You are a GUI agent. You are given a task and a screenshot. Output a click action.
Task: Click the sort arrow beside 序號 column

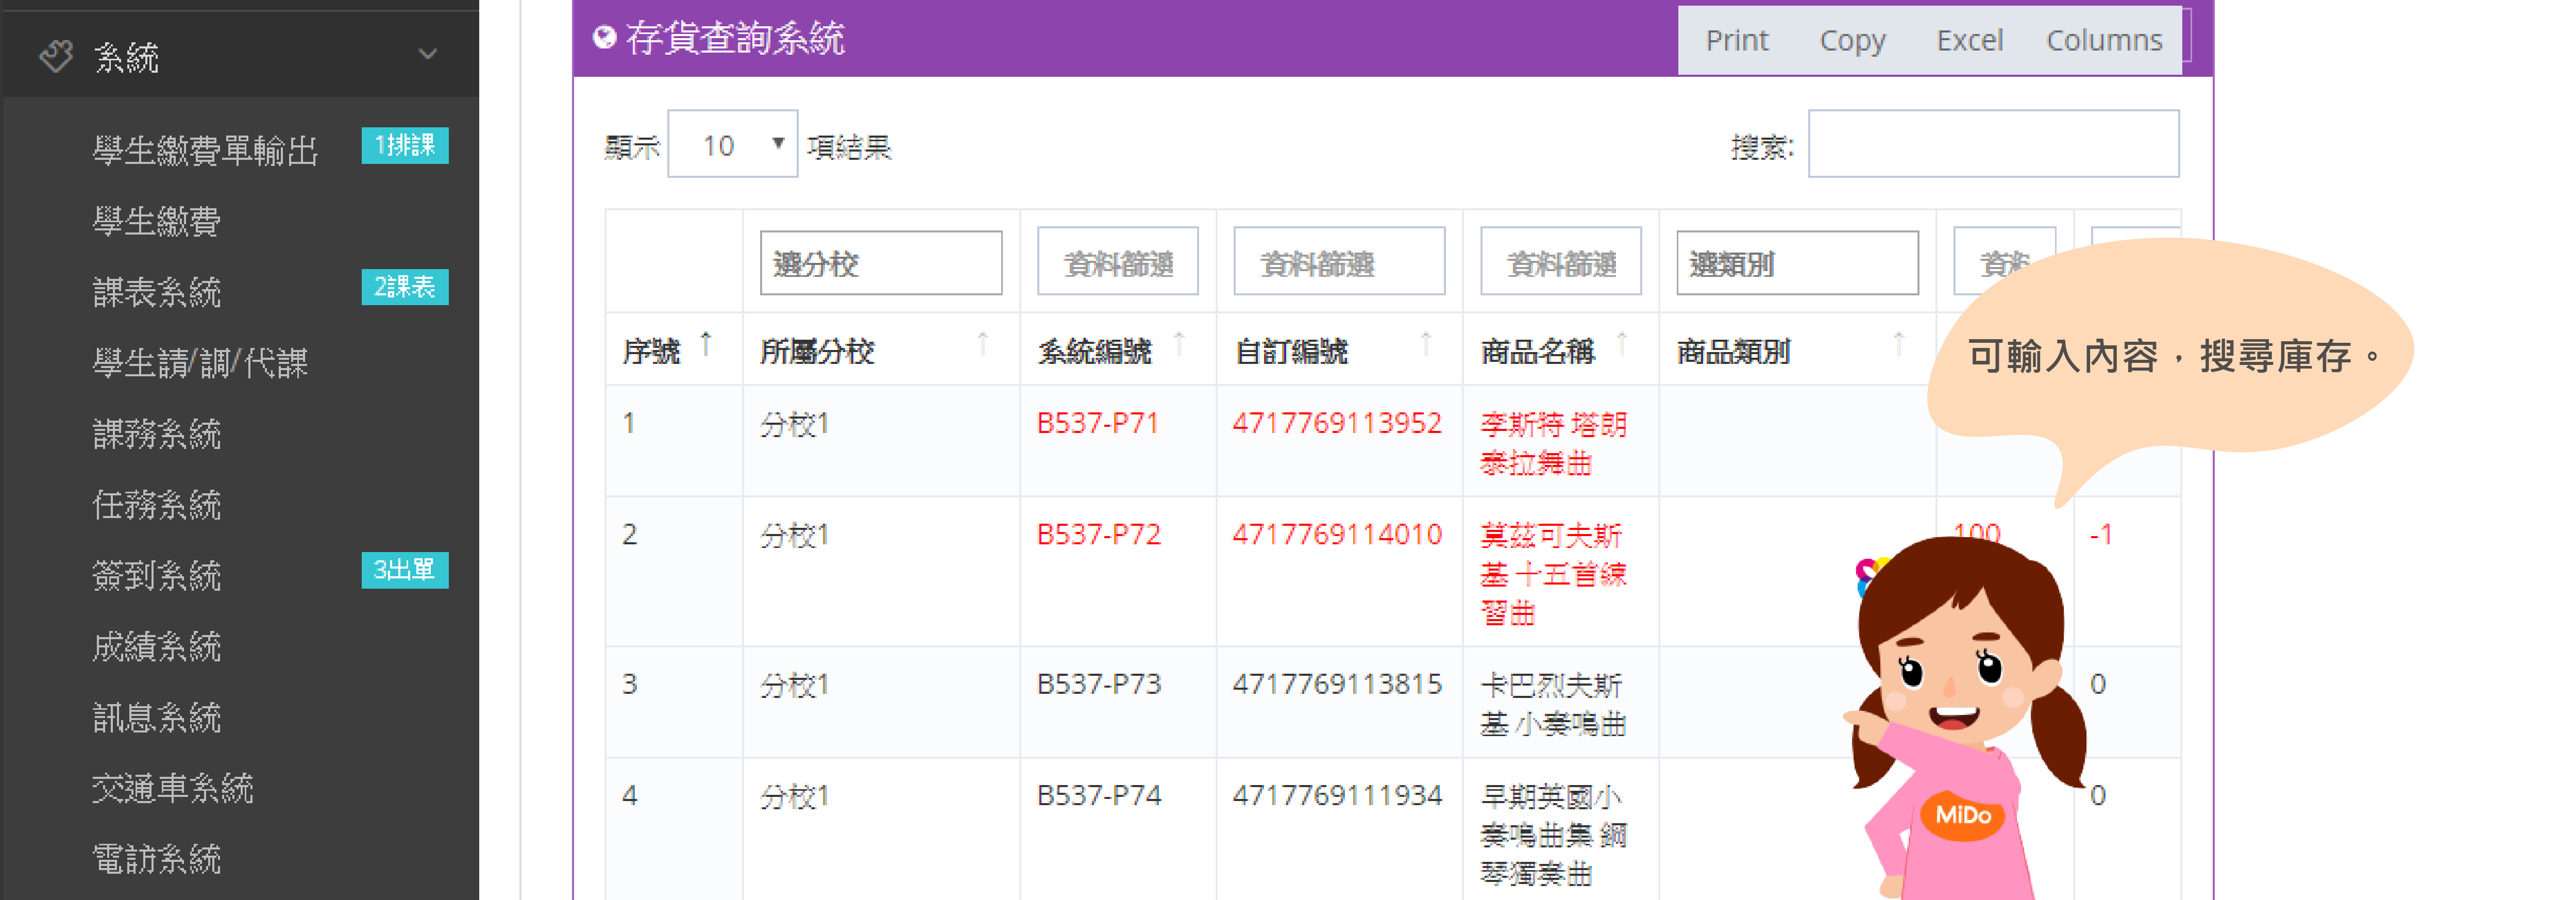tap(706, 344)
